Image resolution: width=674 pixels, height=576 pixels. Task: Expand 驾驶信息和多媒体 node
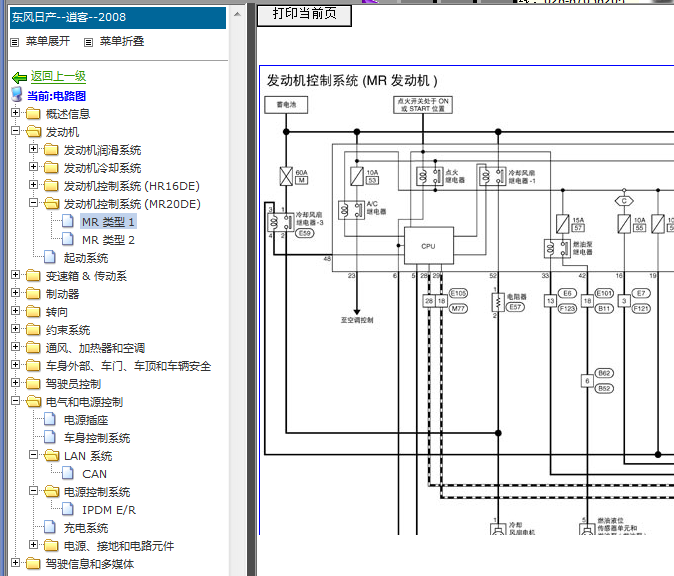[15, 563]
